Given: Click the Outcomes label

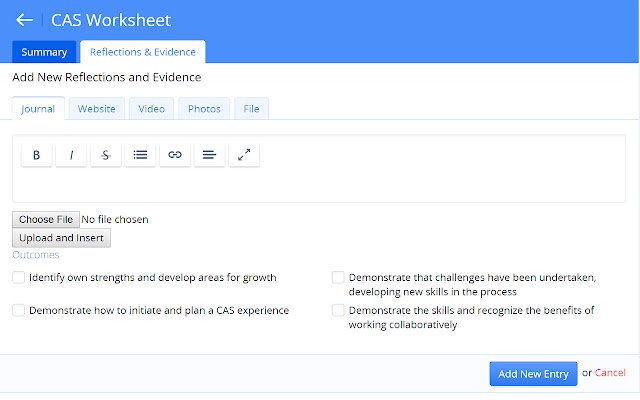Looking at the screenshot, I should [x=36, y=255].
